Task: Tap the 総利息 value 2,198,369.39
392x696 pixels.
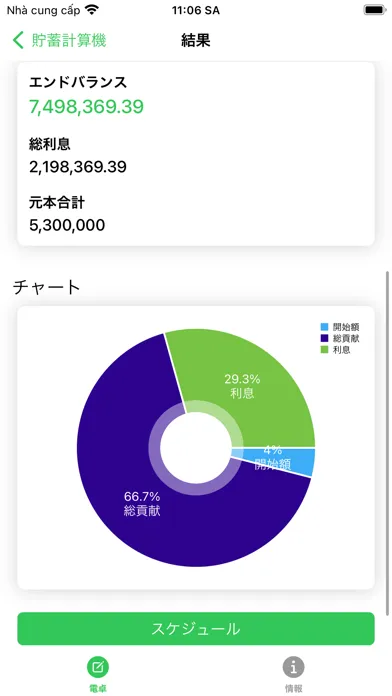Action: [78, 167]
